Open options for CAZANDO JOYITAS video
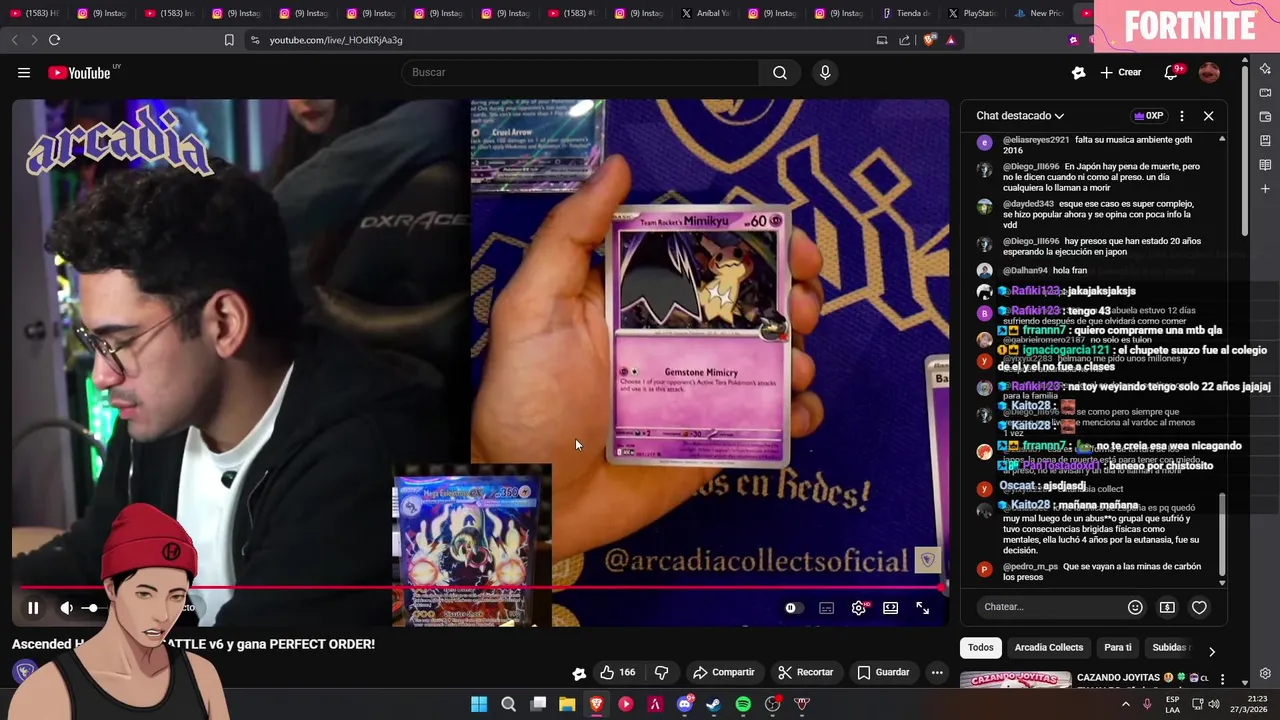Image resolution: width=1280 pixels, height=720 pixels. (1222, 679)
